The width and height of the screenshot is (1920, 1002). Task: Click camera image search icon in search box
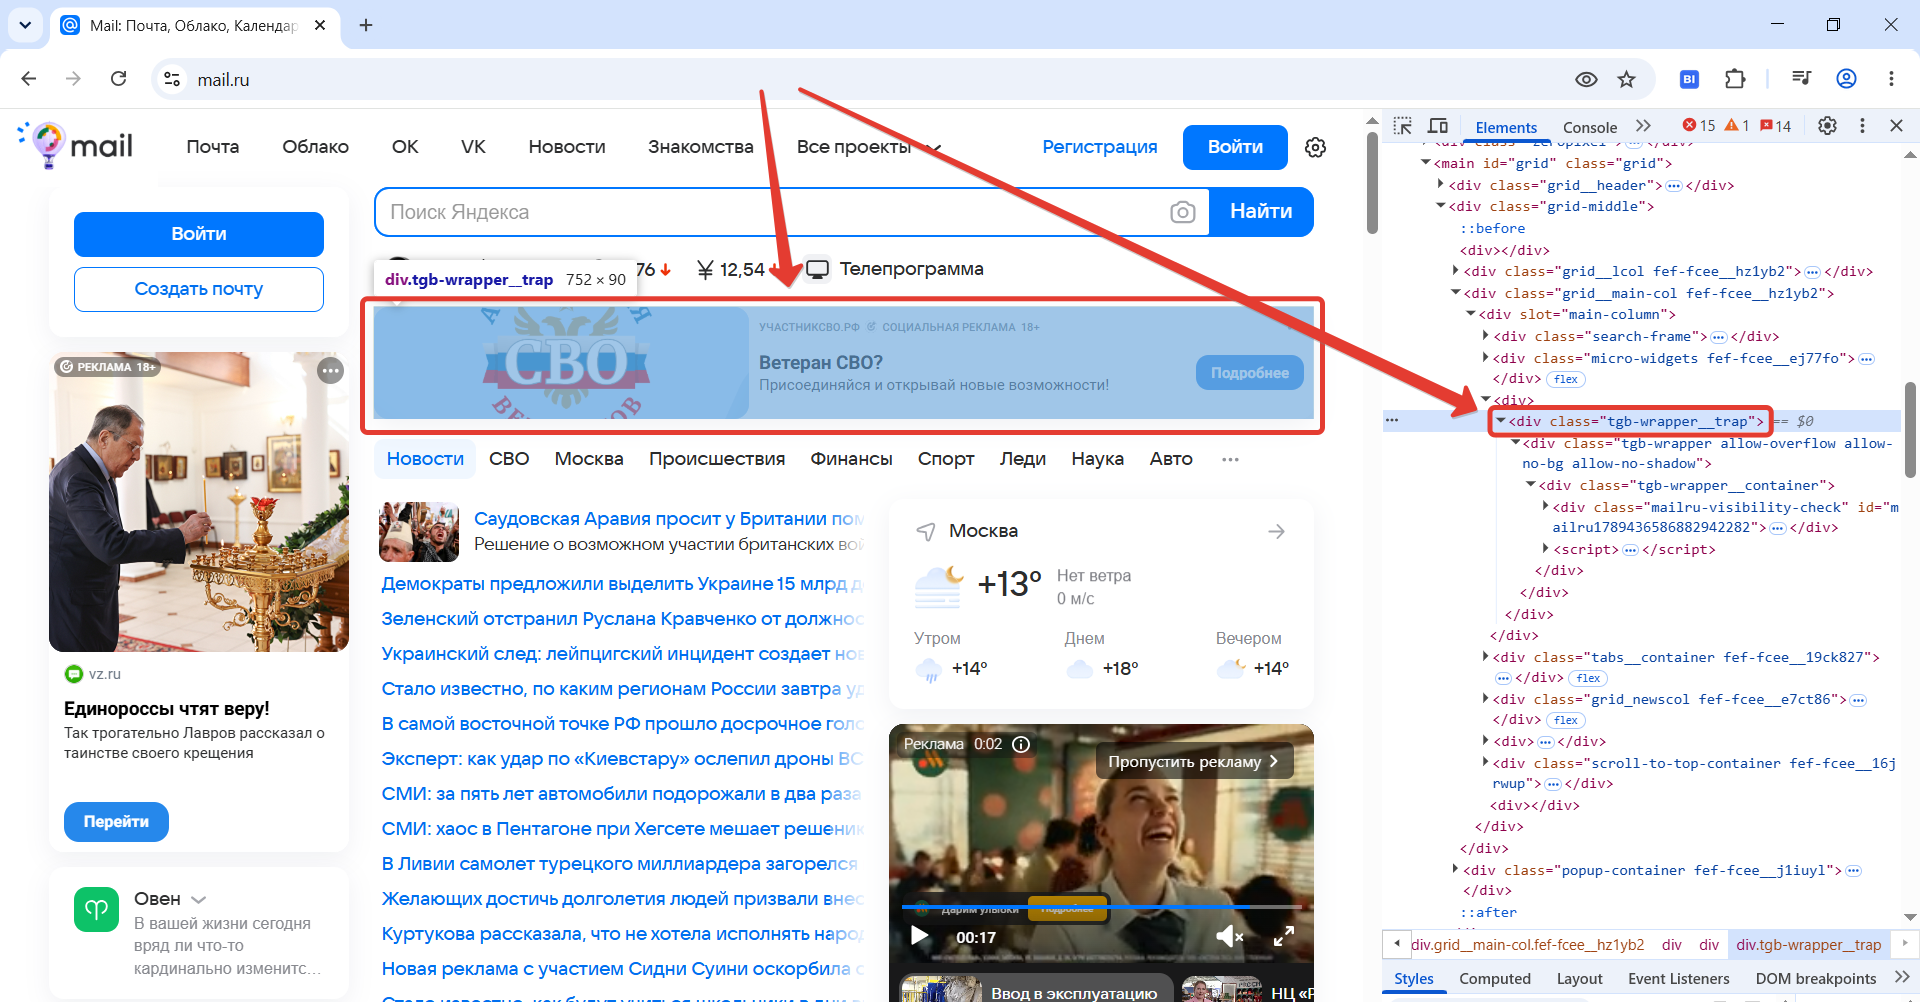click(1183, 212)
